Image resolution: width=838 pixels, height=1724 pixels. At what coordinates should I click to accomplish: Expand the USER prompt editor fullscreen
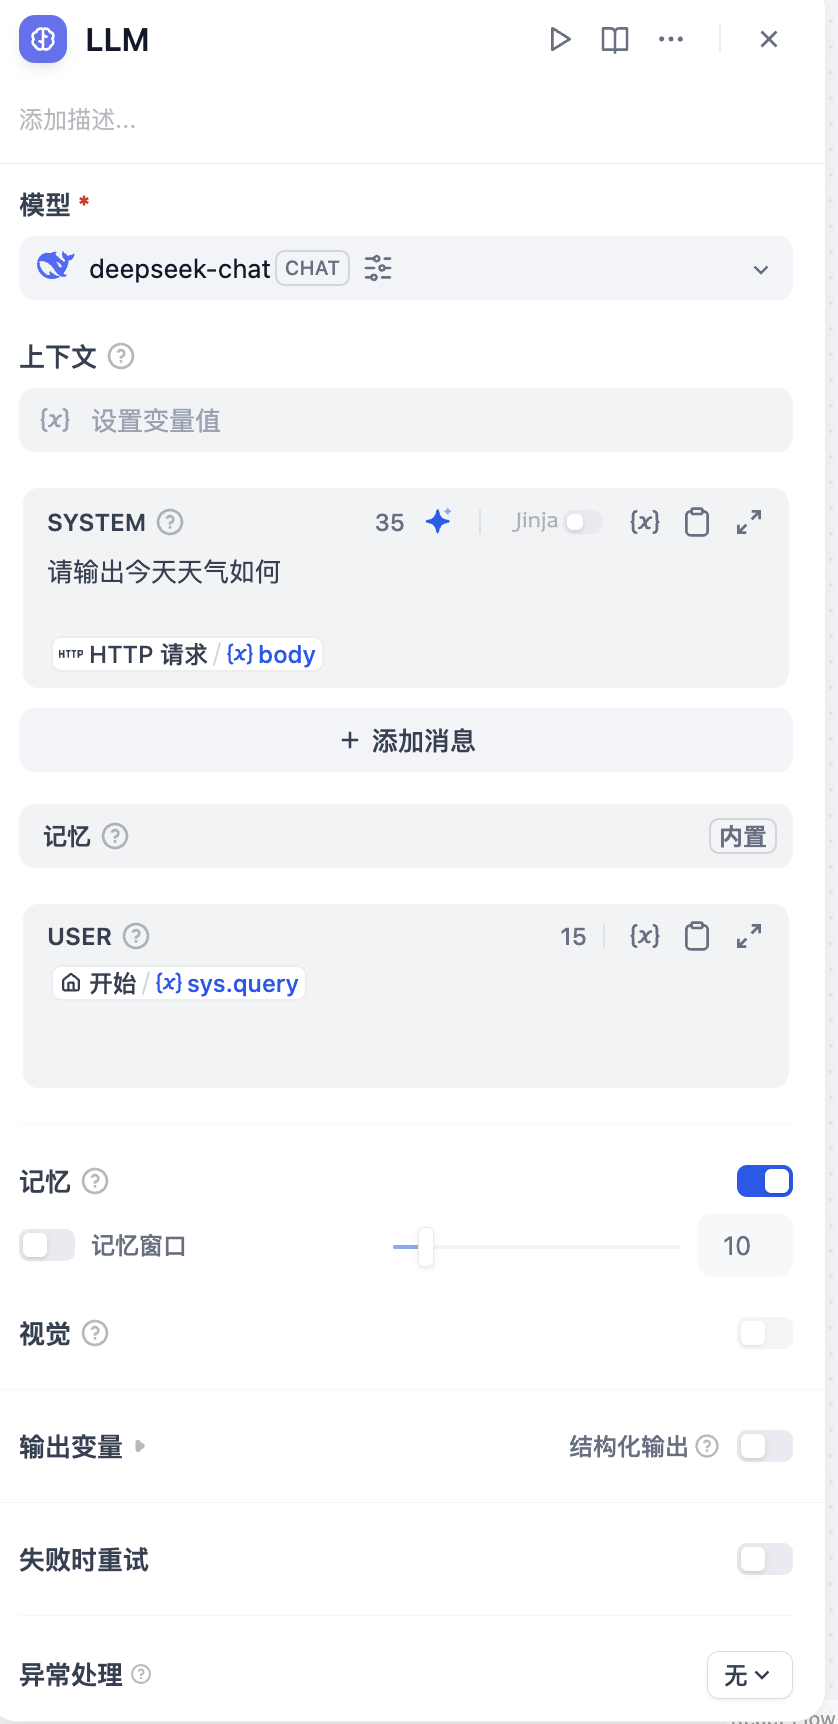pyautogui.click(x=749, y=936)
